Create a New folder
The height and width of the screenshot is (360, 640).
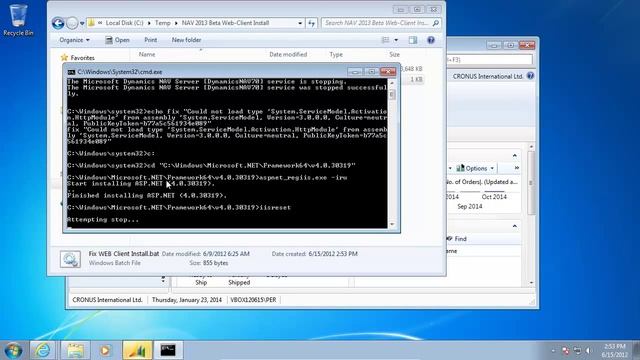pos(186,40)
